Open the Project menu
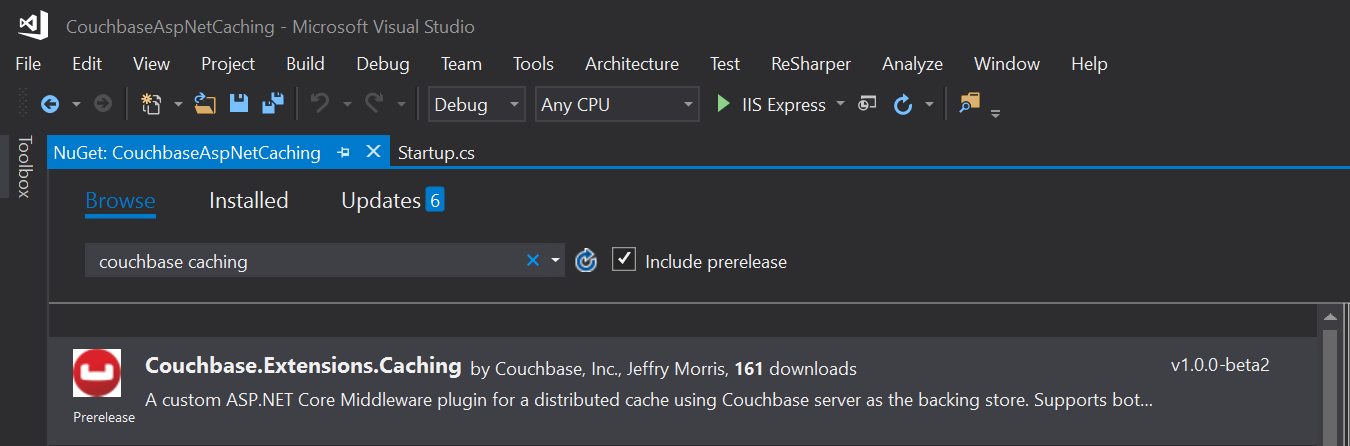Screen dimensions: 1350x446 (x=228, y=64)
